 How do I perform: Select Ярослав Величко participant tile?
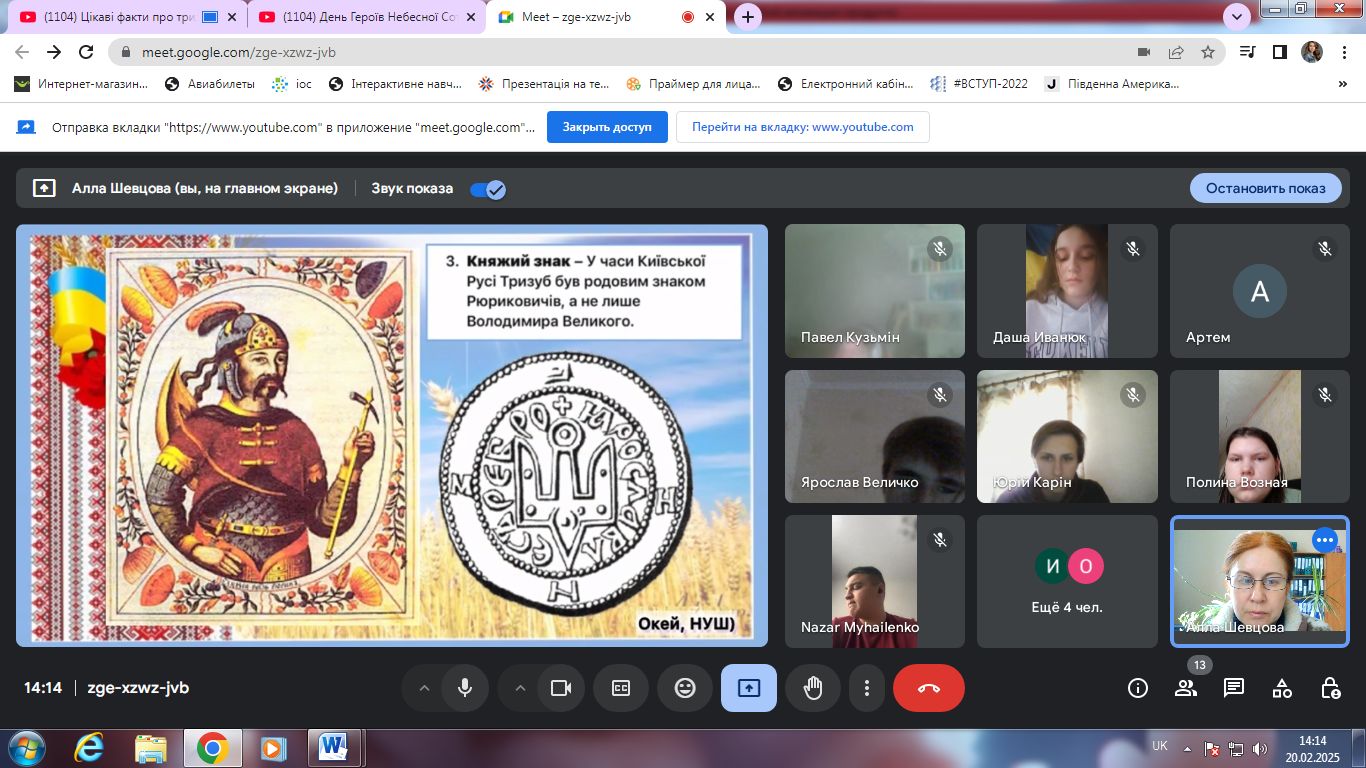point(875,436)
